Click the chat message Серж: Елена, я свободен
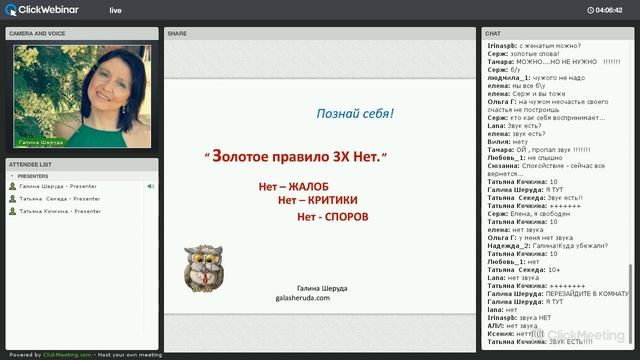Image resolution: width=640 pixels, height=360 pixels. (529, 213)
